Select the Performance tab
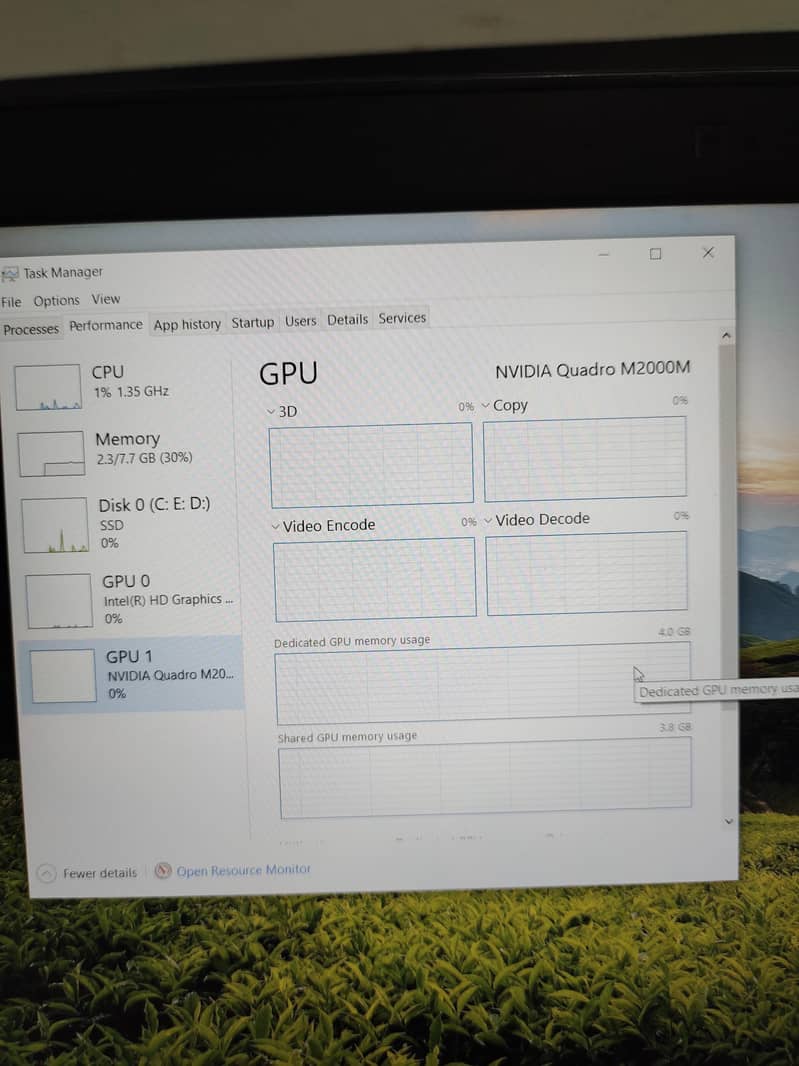 point(105,325)
